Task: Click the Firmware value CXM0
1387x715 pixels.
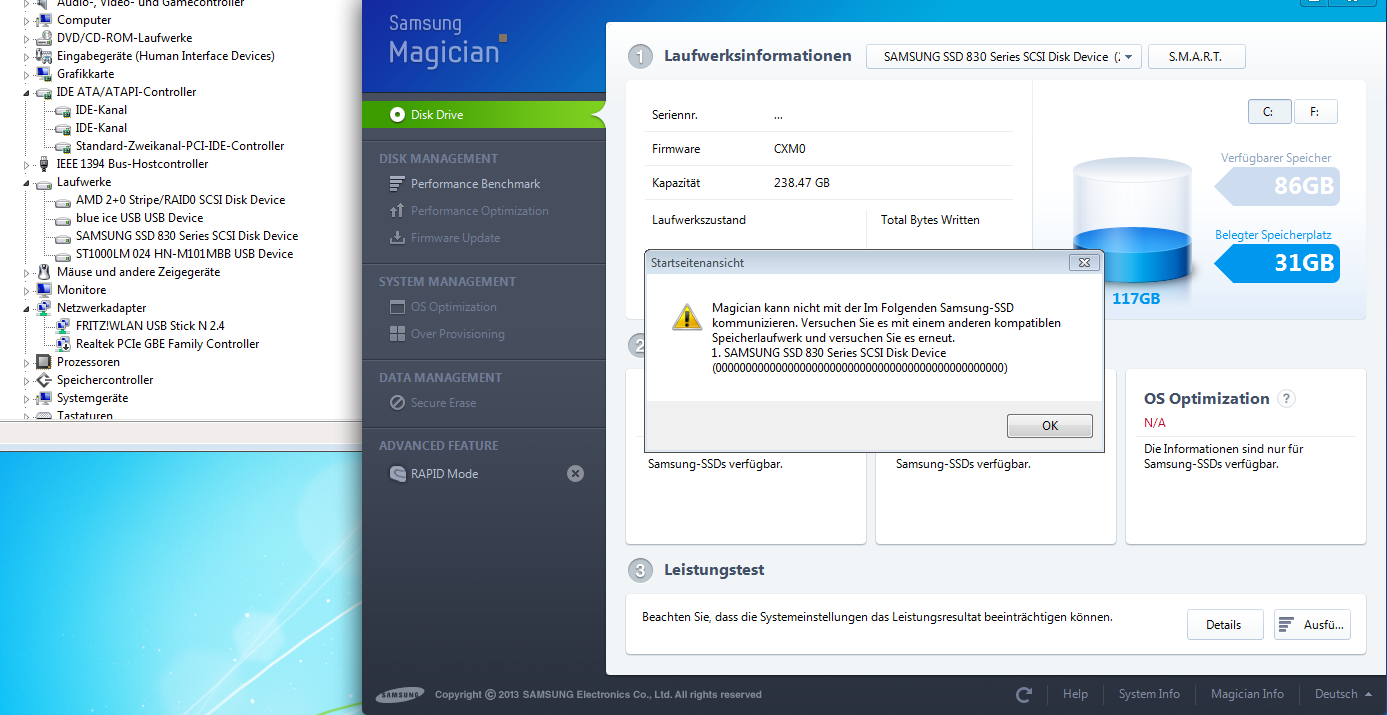Action: click(x=789, y=149)
